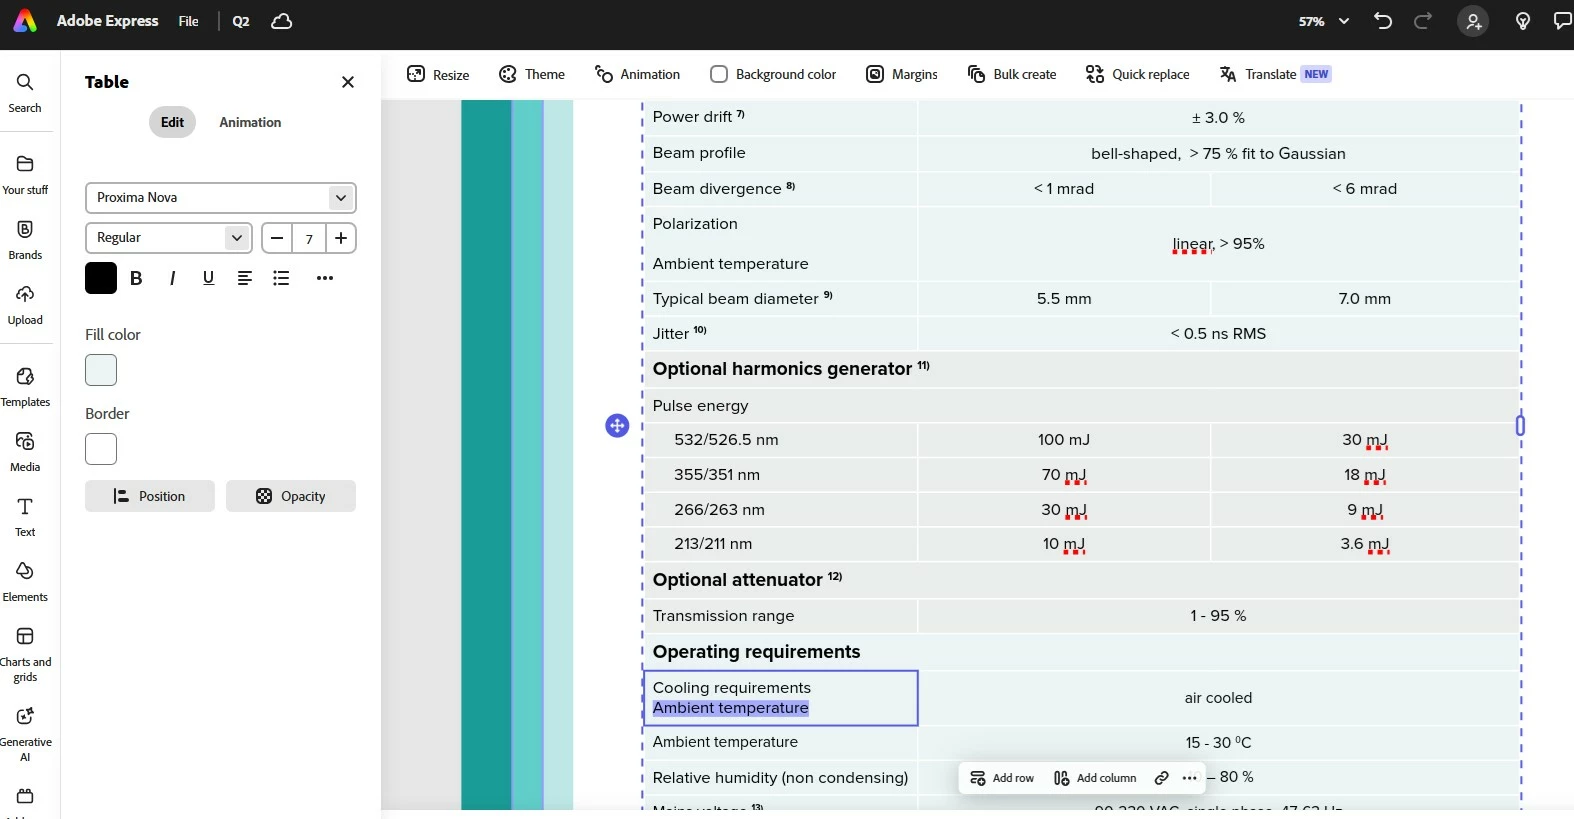Apply underline formatting
This screenshot has width=1574, height=819.
[208, 278]
